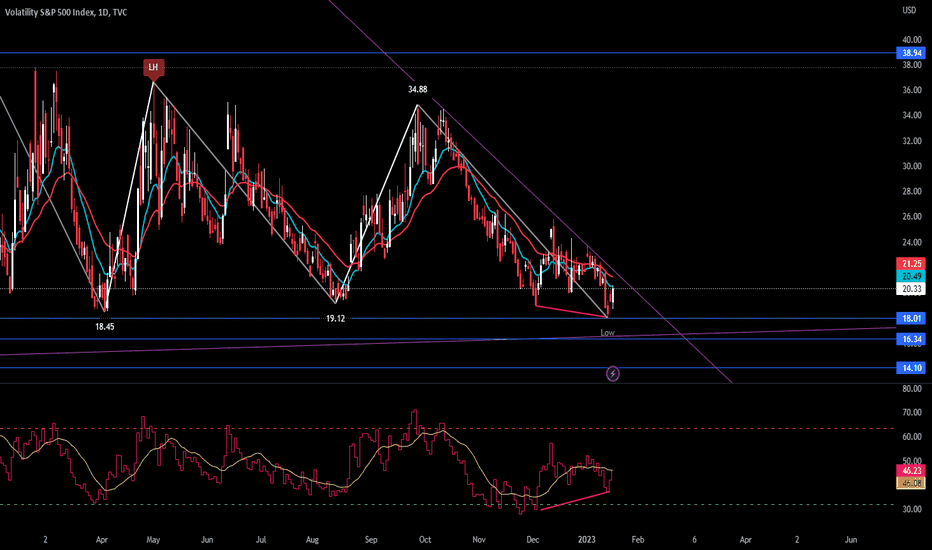Click the 40.00 price scale value
The height and width of the screenshot is (550, 932).
coord(912,40)
